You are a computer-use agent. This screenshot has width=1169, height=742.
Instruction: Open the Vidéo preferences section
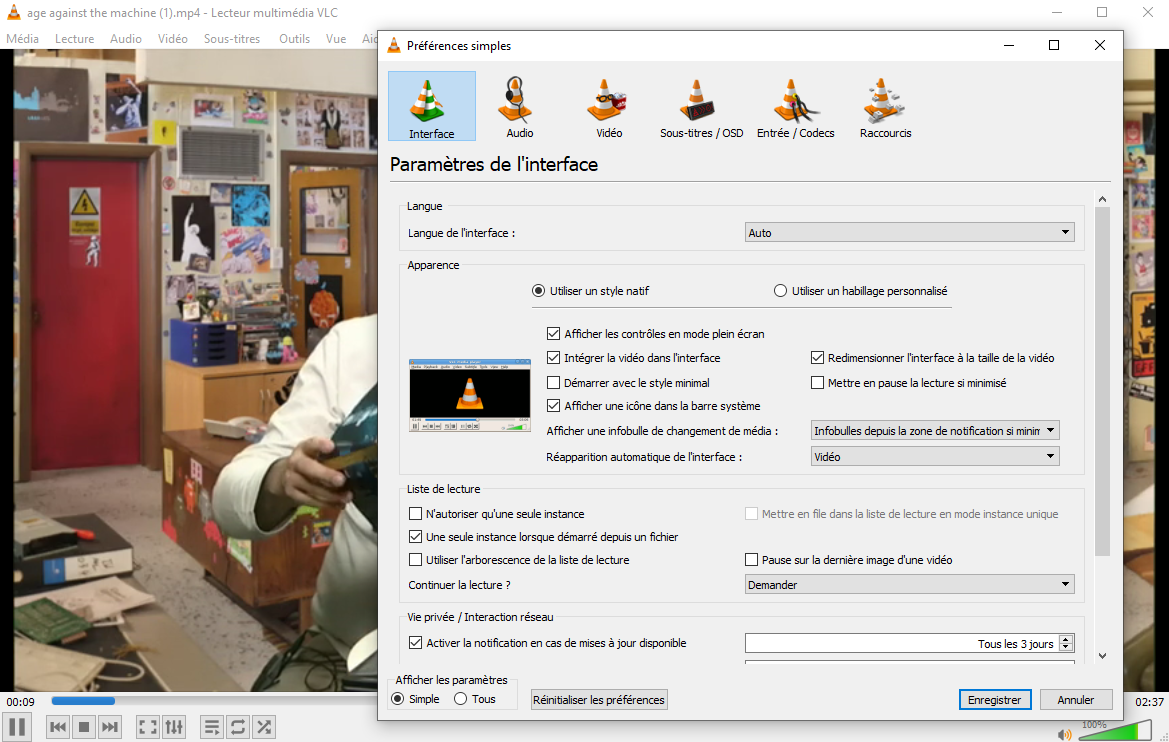click(608, 107)
